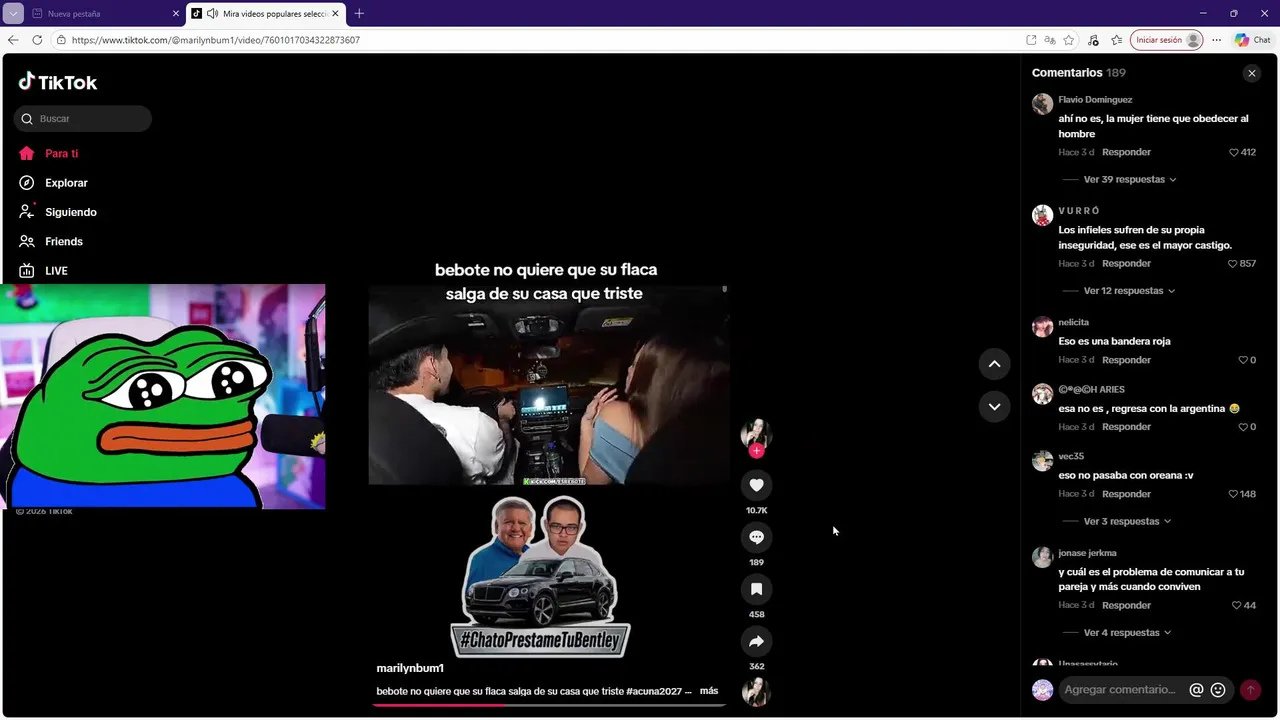This screenshot has height=720, width=1280.
Task: Open the emoji picker in comment box
Action: pos(1218,690)
